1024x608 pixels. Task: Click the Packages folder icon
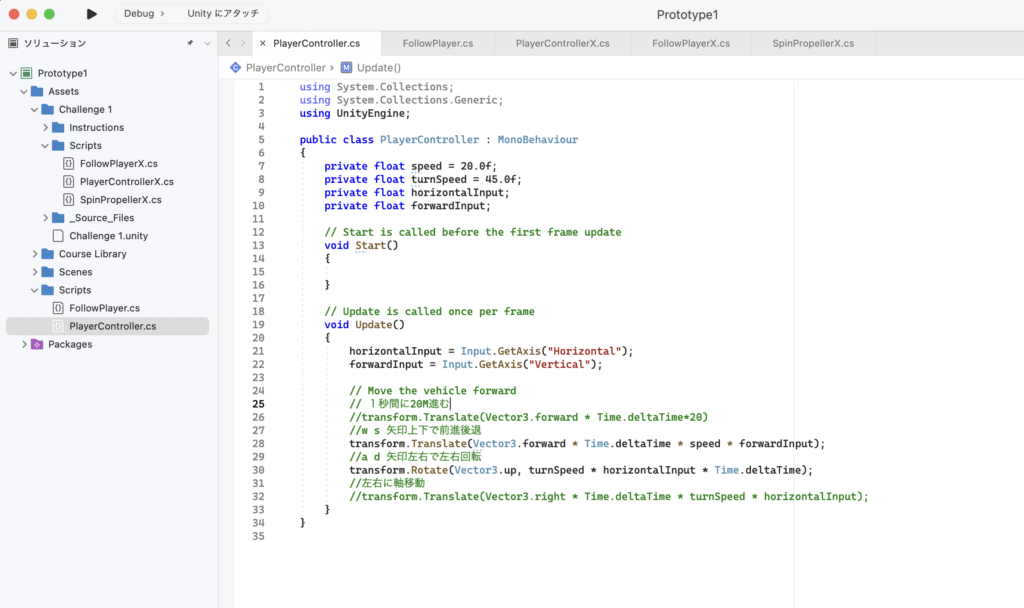(x=37, y=344)
